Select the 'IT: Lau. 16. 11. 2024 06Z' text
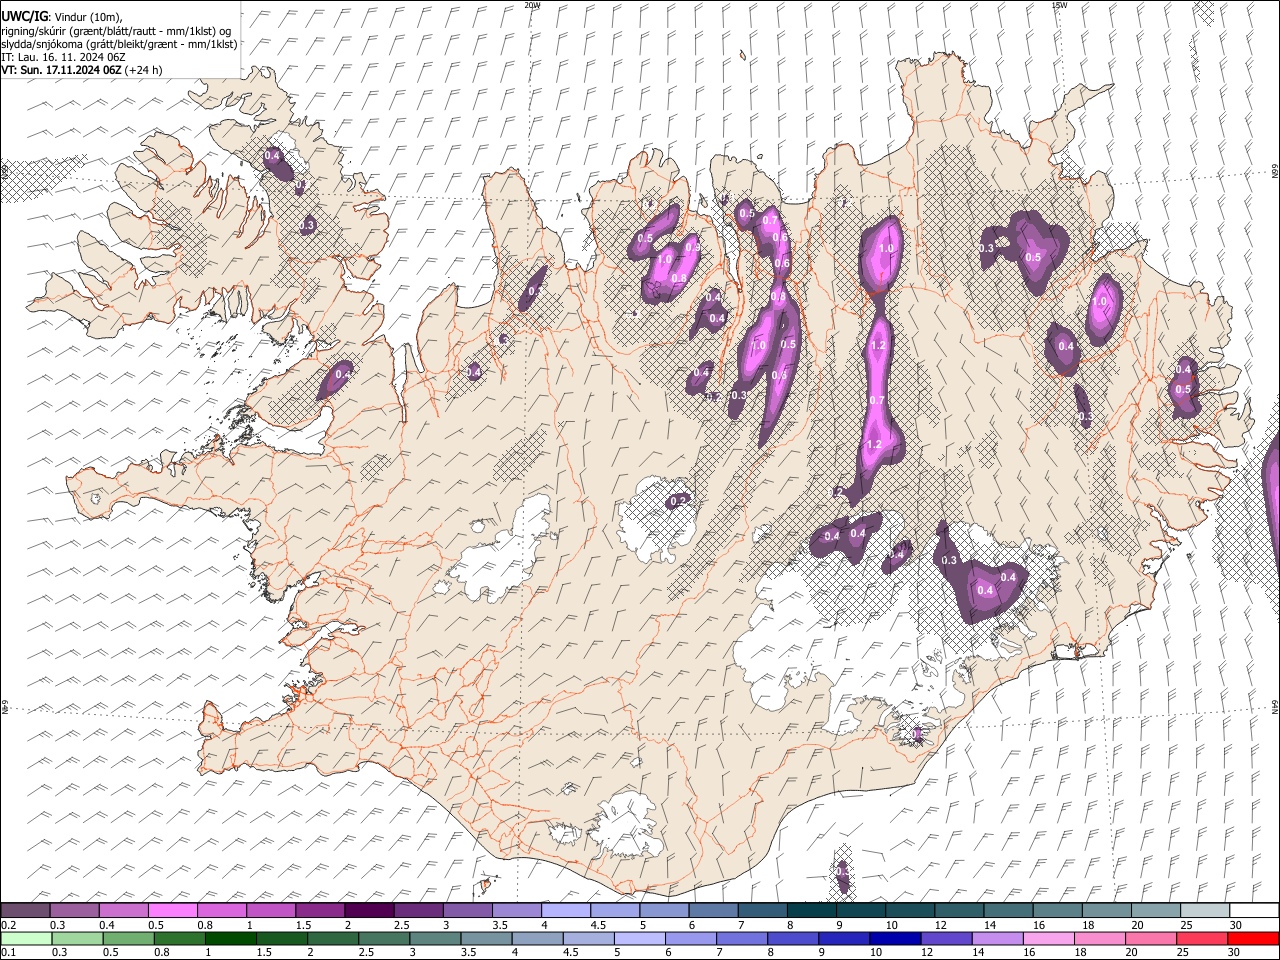Screen dimensions: 1280x960 tap(63, 57)
